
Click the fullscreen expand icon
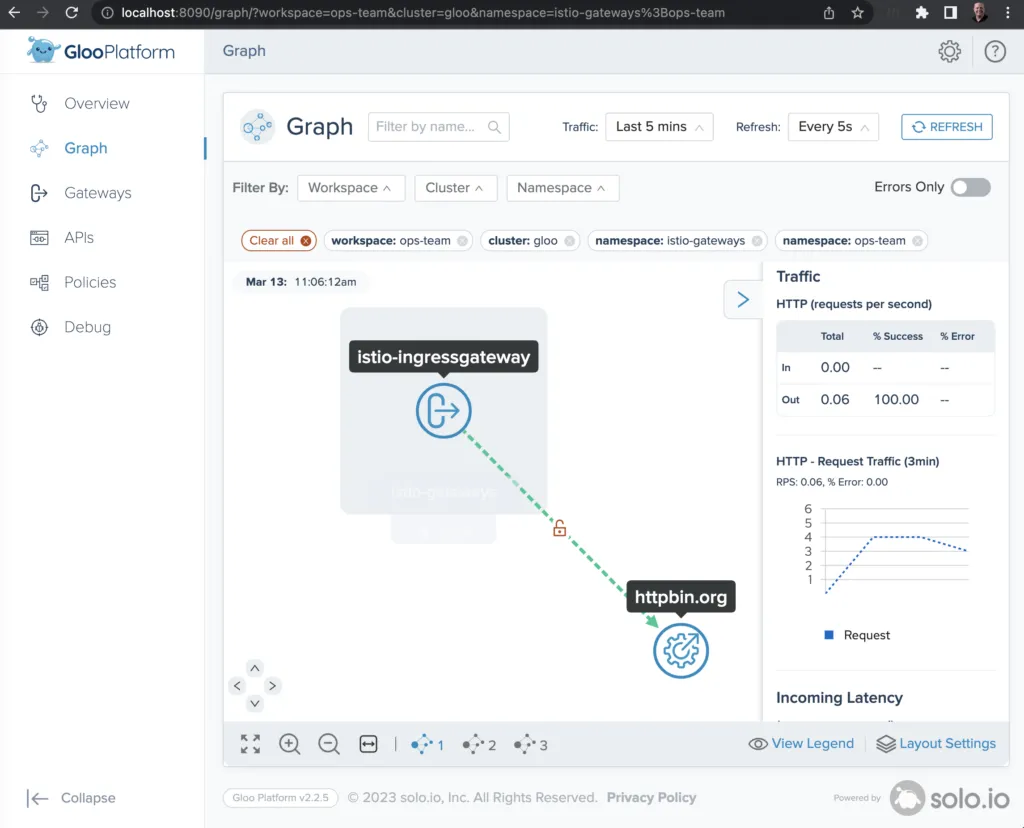pyautogui.click(x=250, y=744)
